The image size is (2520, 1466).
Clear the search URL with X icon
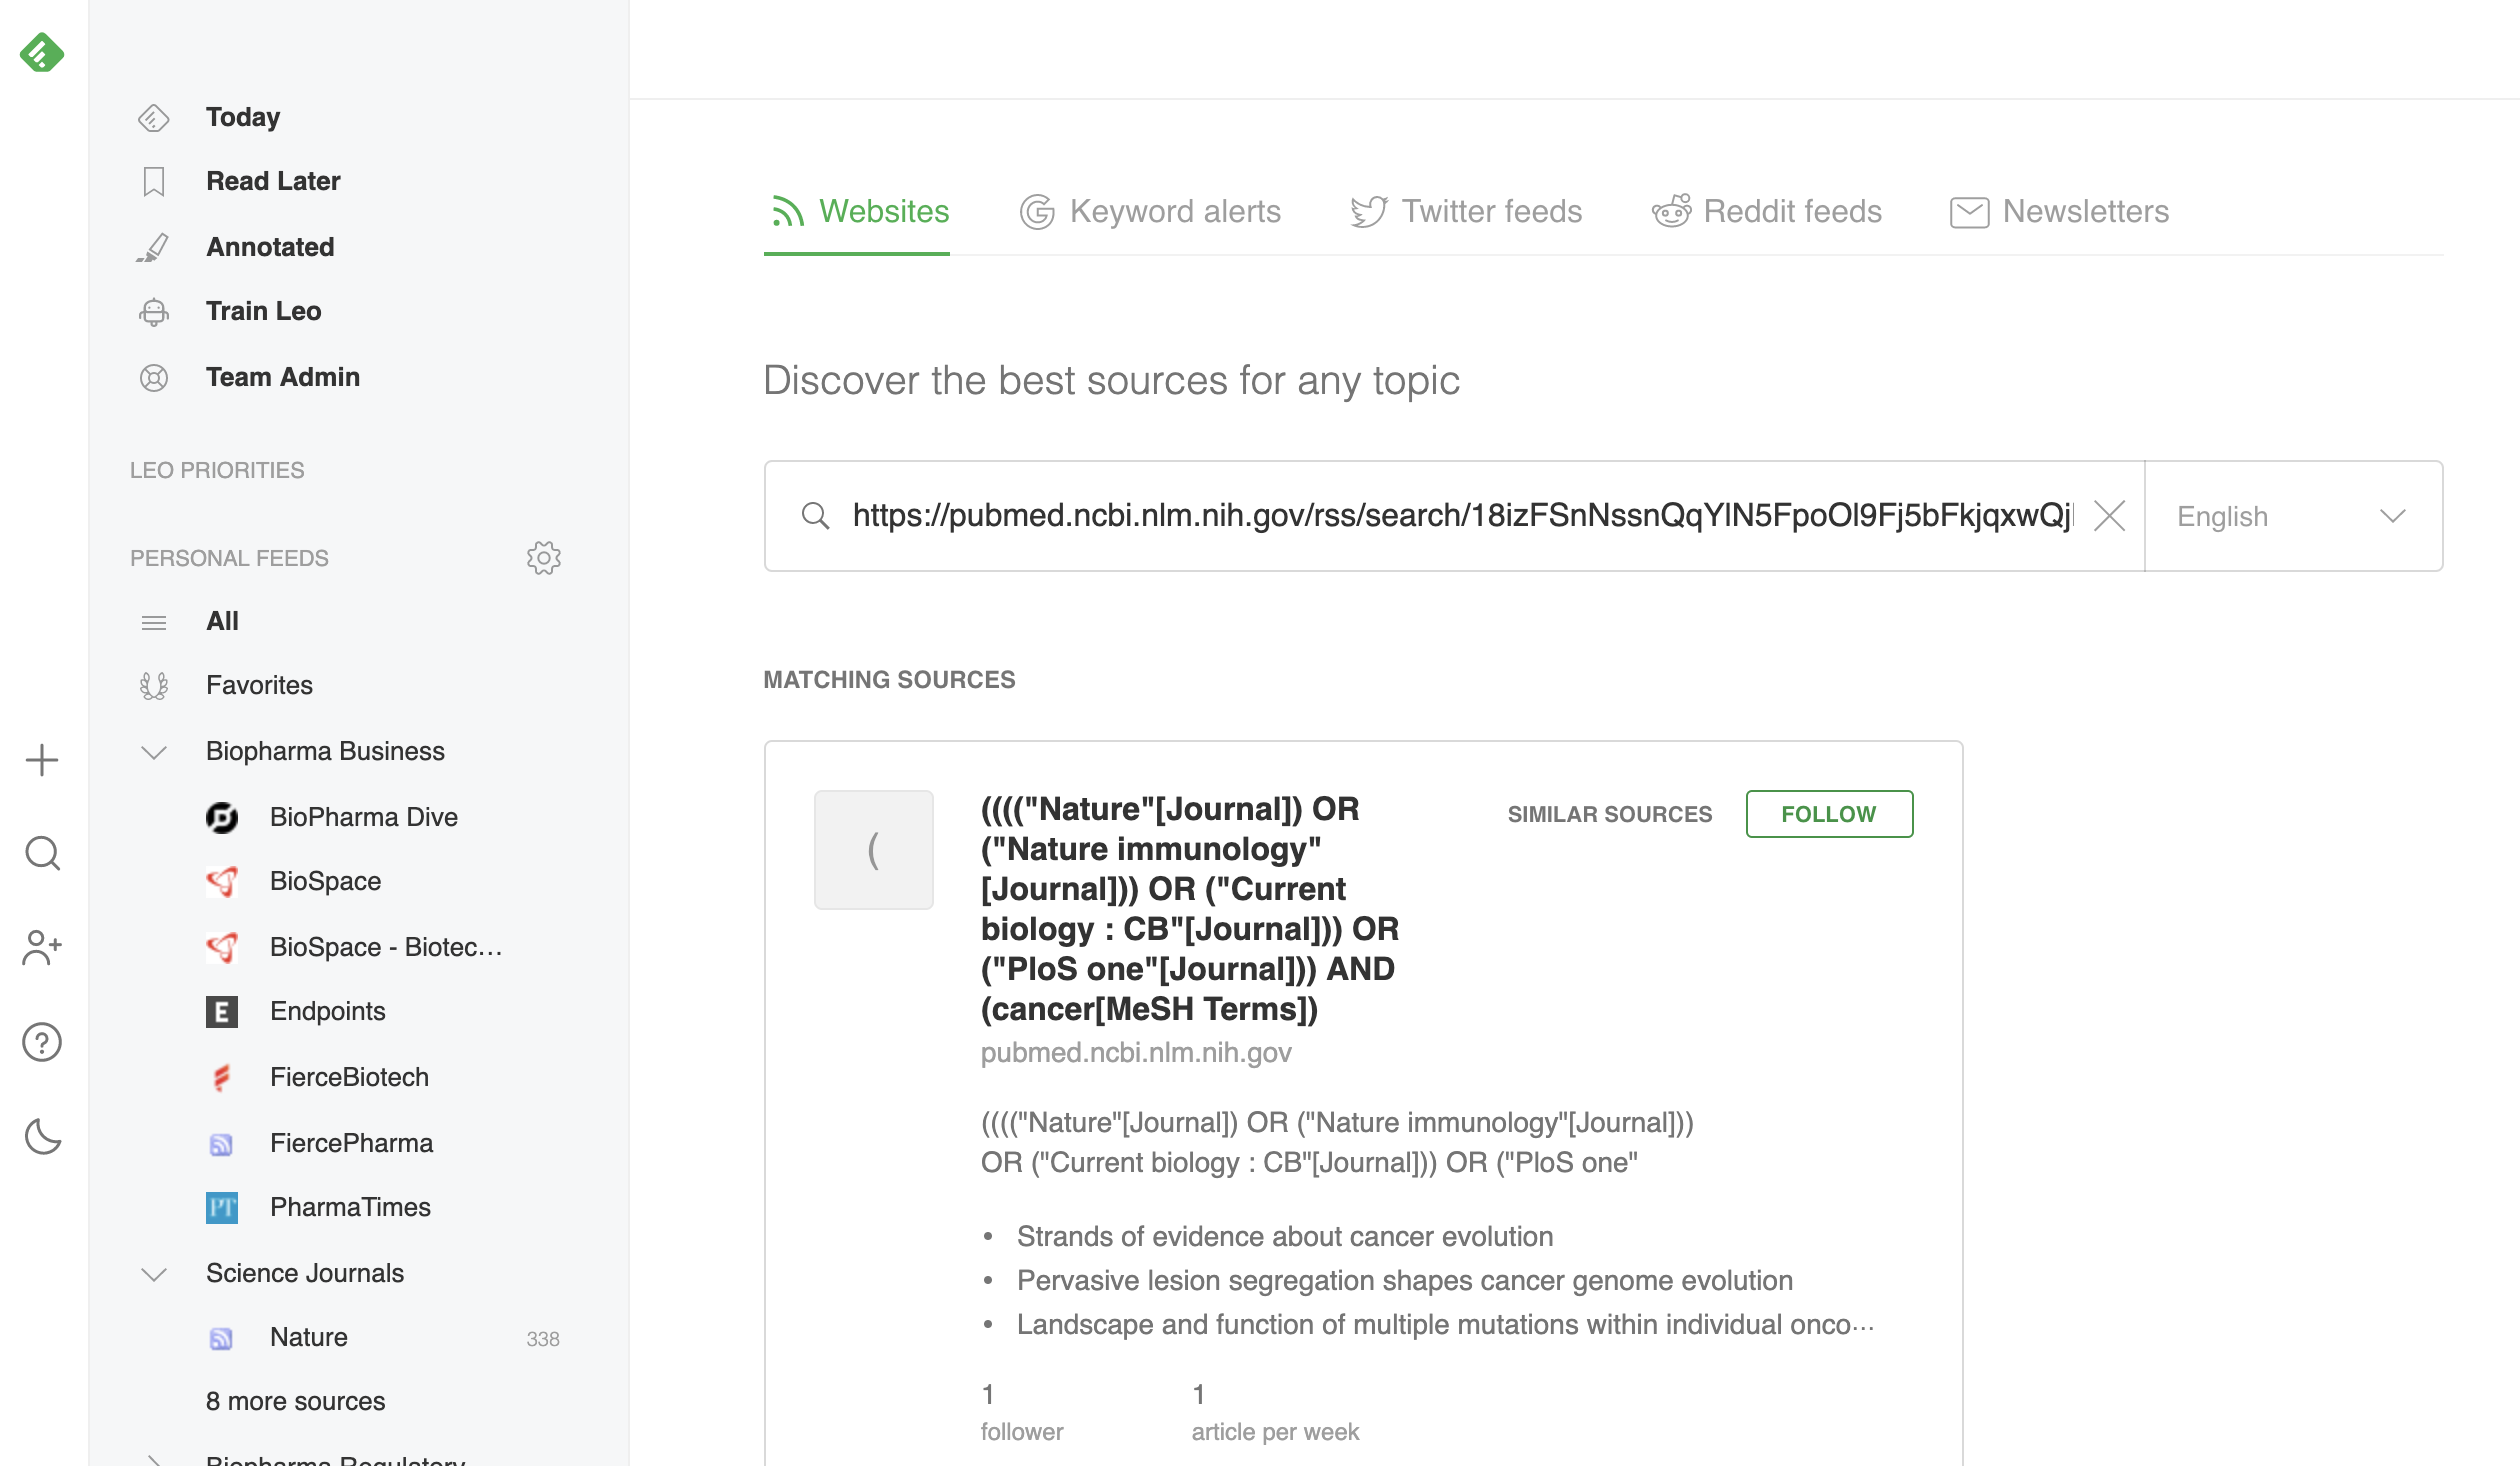[2110, 516]
